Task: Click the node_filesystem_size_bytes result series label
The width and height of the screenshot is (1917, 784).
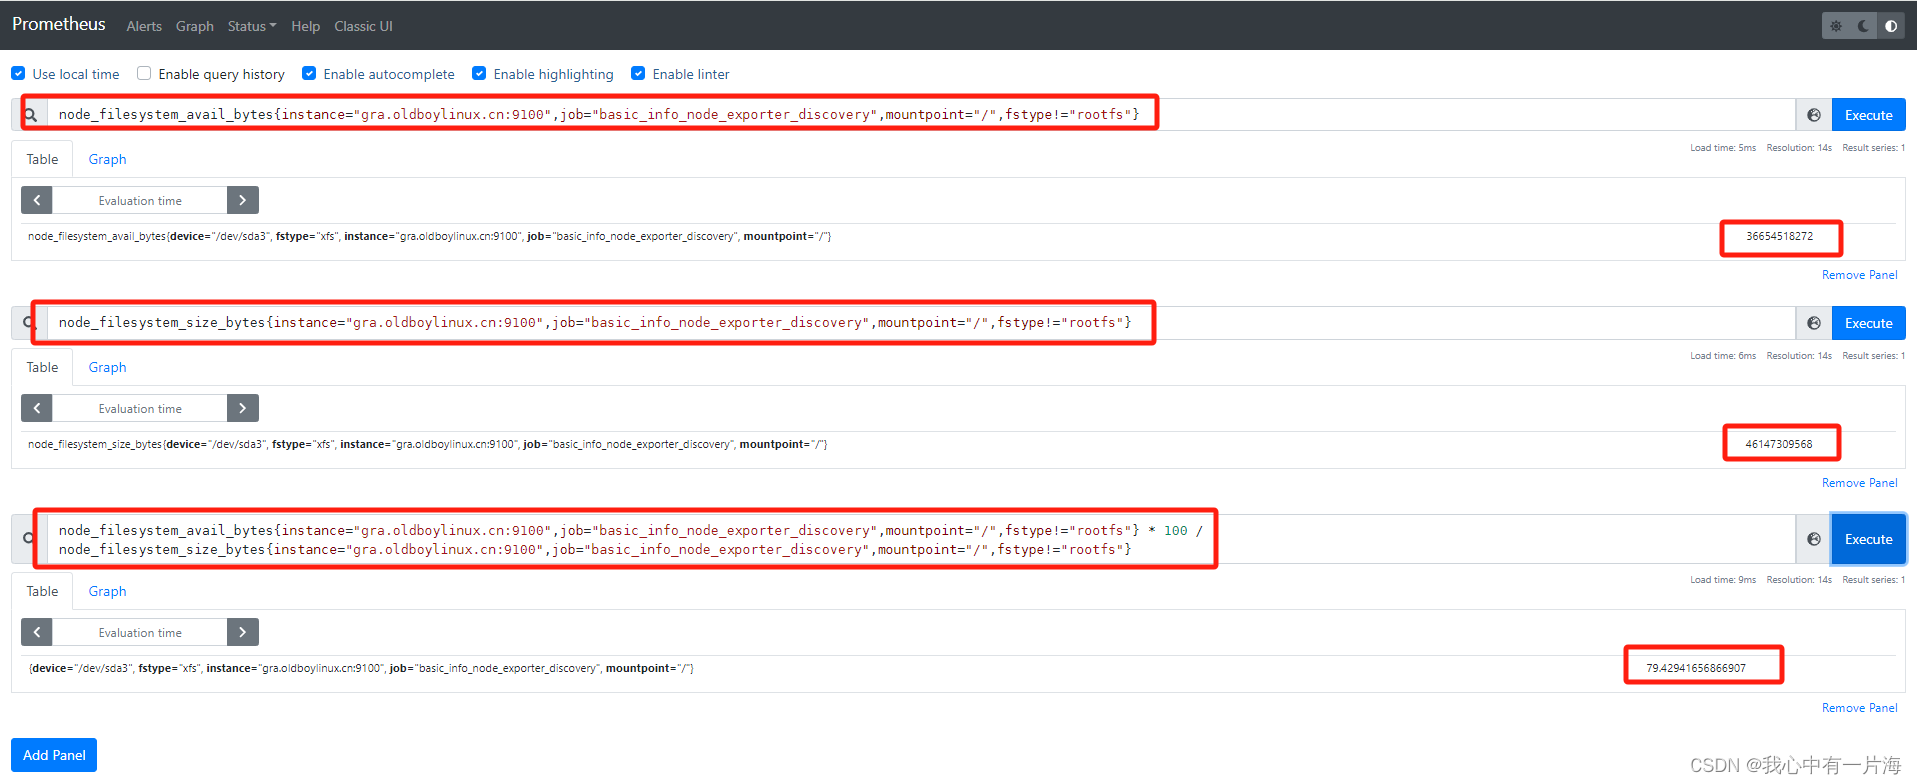Action: (x=427, y=444)
